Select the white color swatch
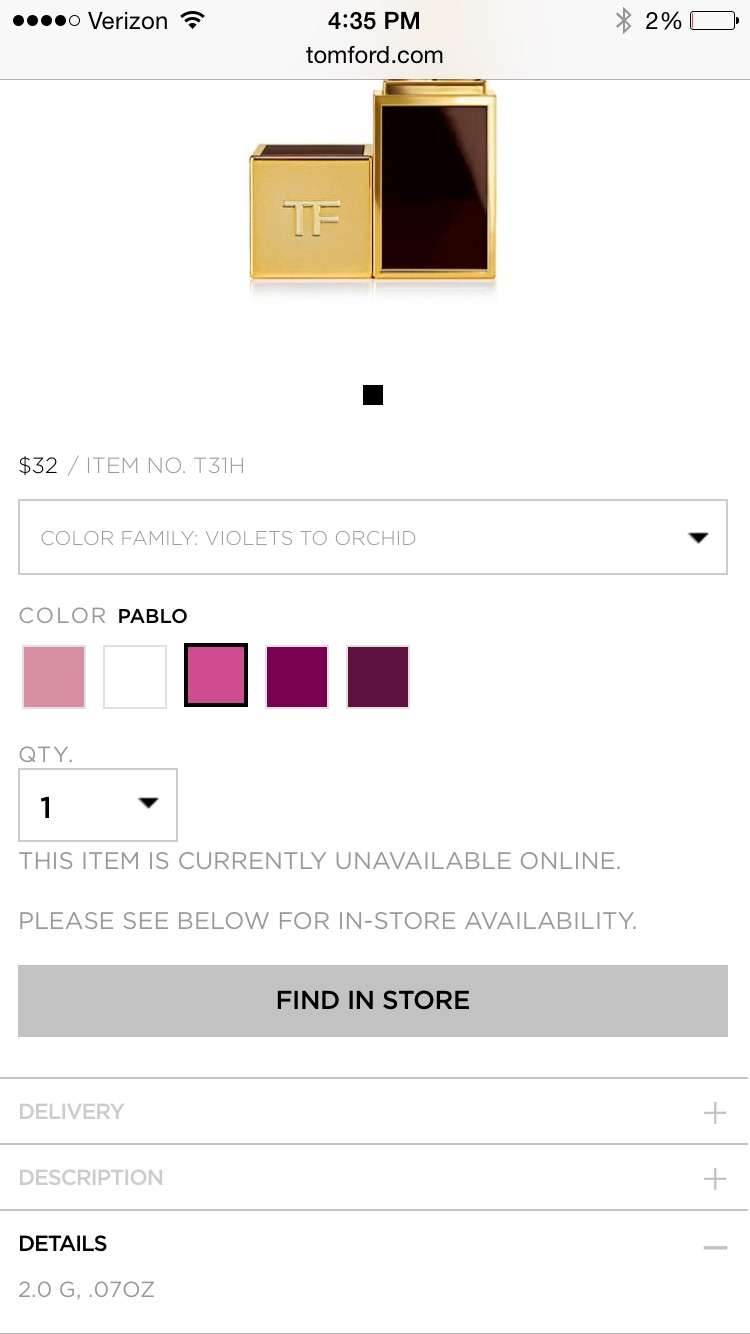This screenshot has height=1334, width=750. [x=135, y=677]
